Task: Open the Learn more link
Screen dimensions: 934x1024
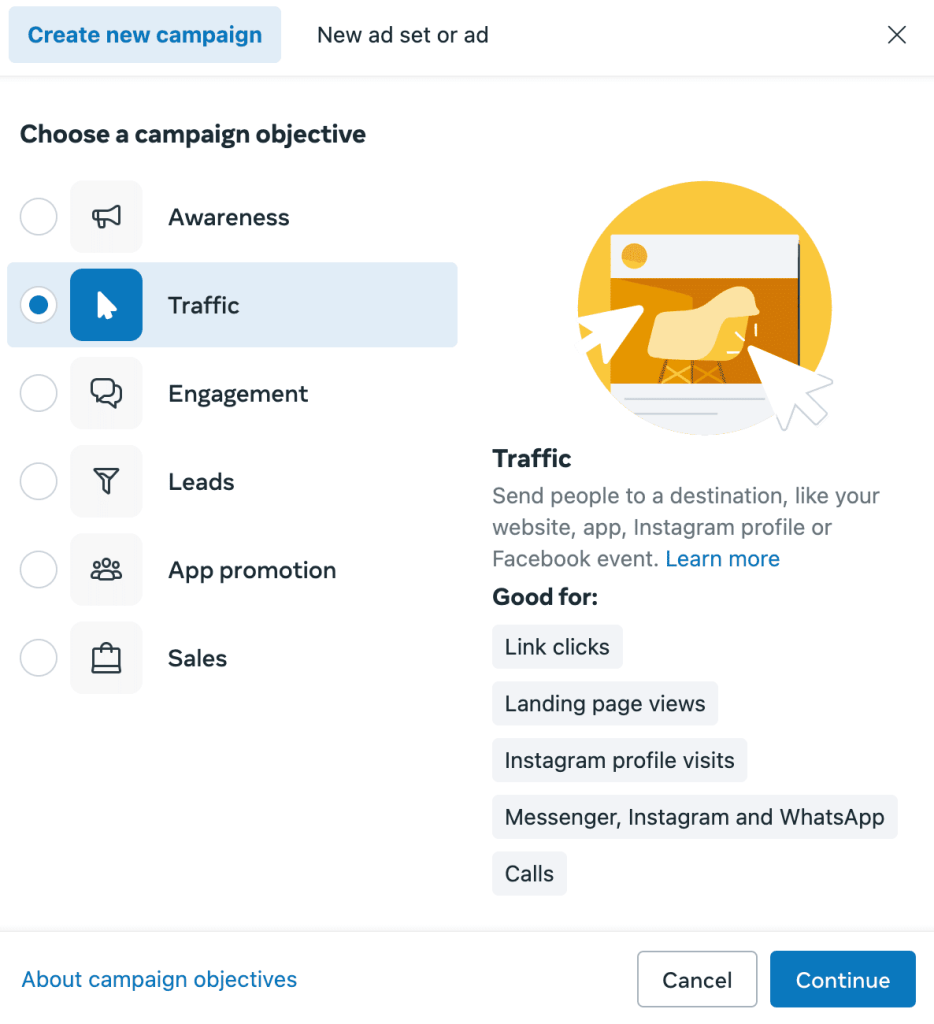Action: tap(722, 558)
